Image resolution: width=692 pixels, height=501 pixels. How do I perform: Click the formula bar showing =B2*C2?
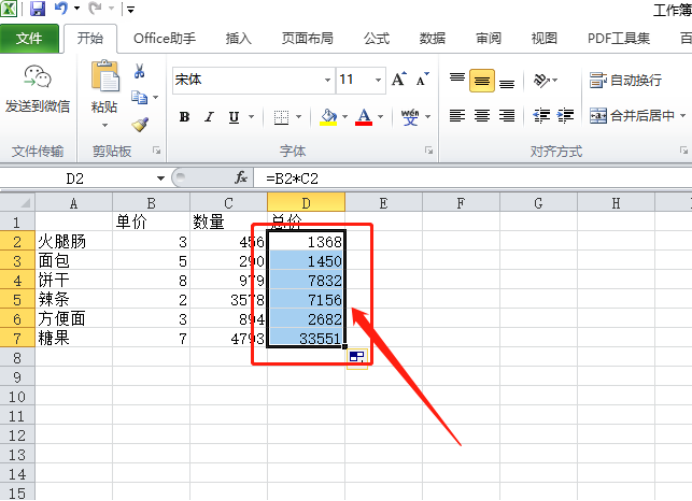pos(472,178)
